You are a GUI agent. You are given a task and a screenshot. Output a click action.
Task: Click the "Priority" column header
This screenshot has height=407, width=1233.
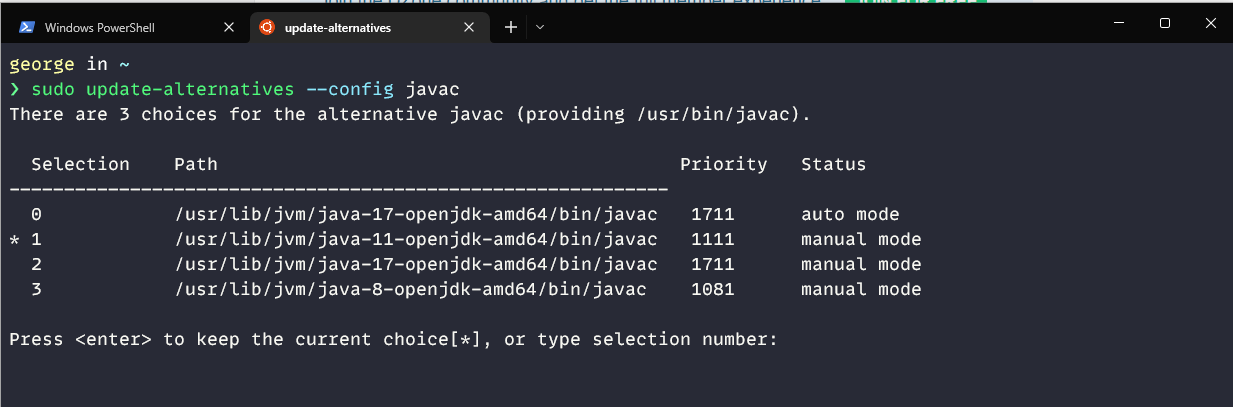(x=723, y=164)
